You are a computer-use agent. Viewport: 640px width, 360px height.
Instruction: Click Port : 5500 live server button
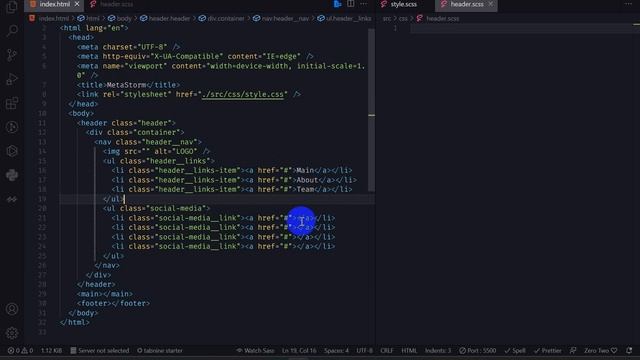click(477, 350)
